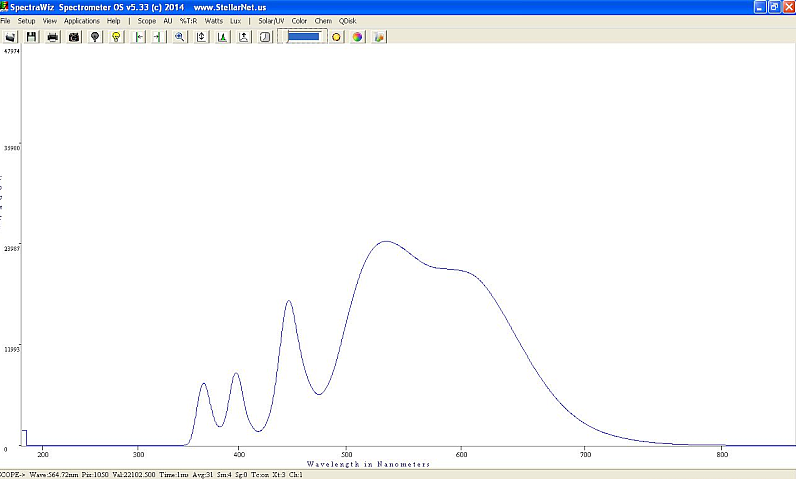Click the green peak finder icon
The width and height of the screenshot is (796, 479).
click(x=222, y=37)
